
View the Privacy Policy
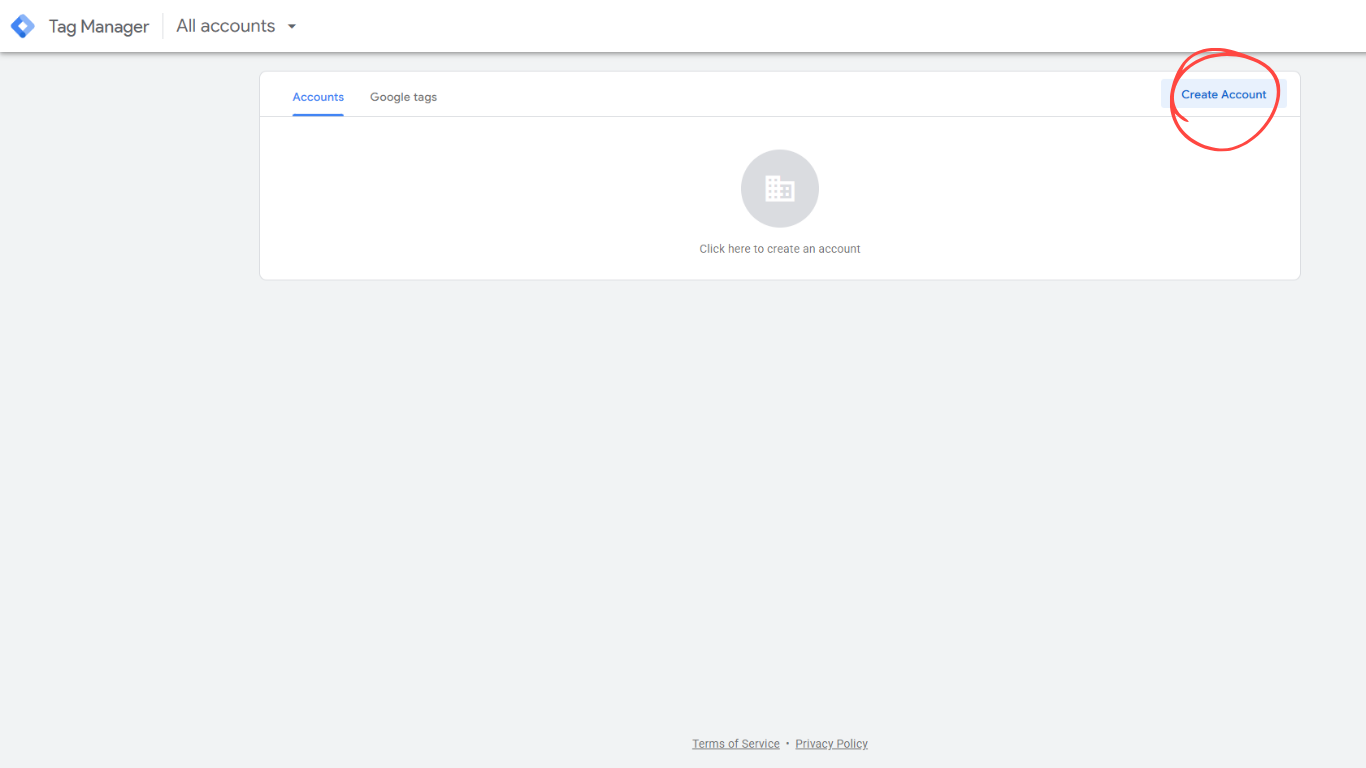831,743
